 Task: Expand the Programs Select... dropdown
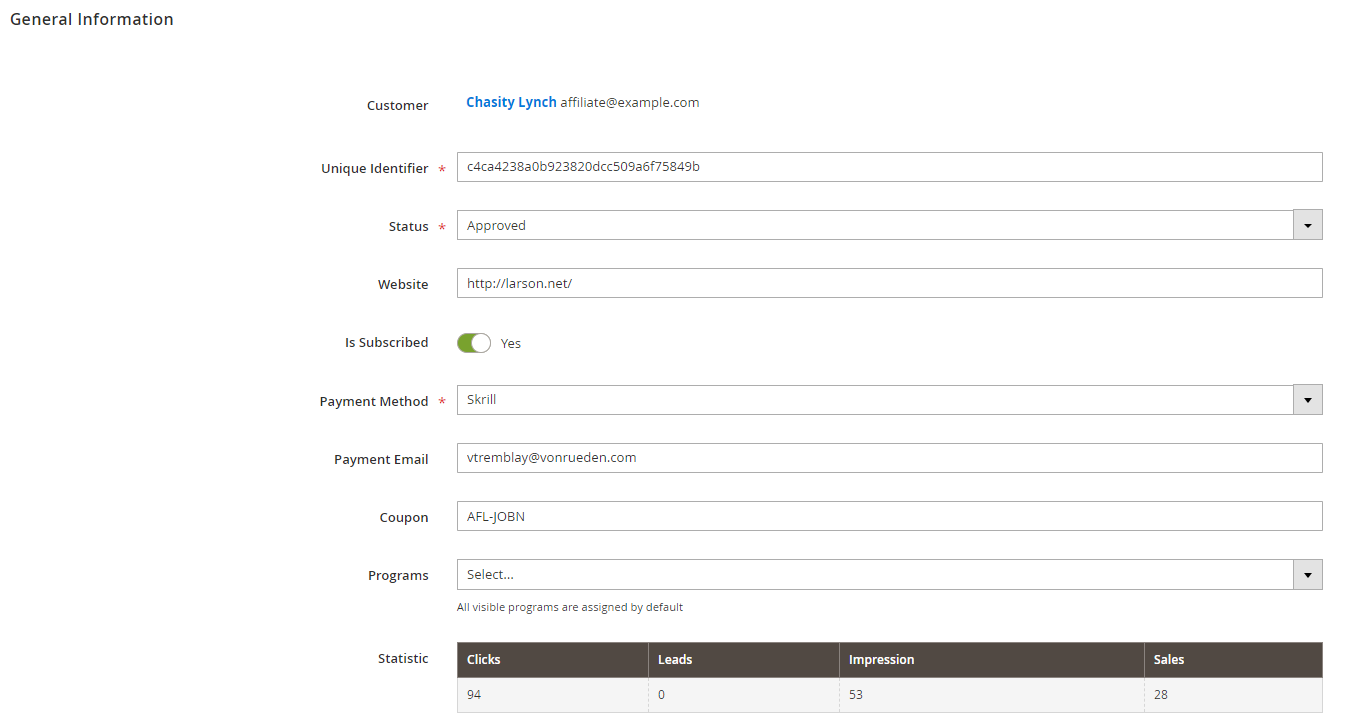pos(889,574)
